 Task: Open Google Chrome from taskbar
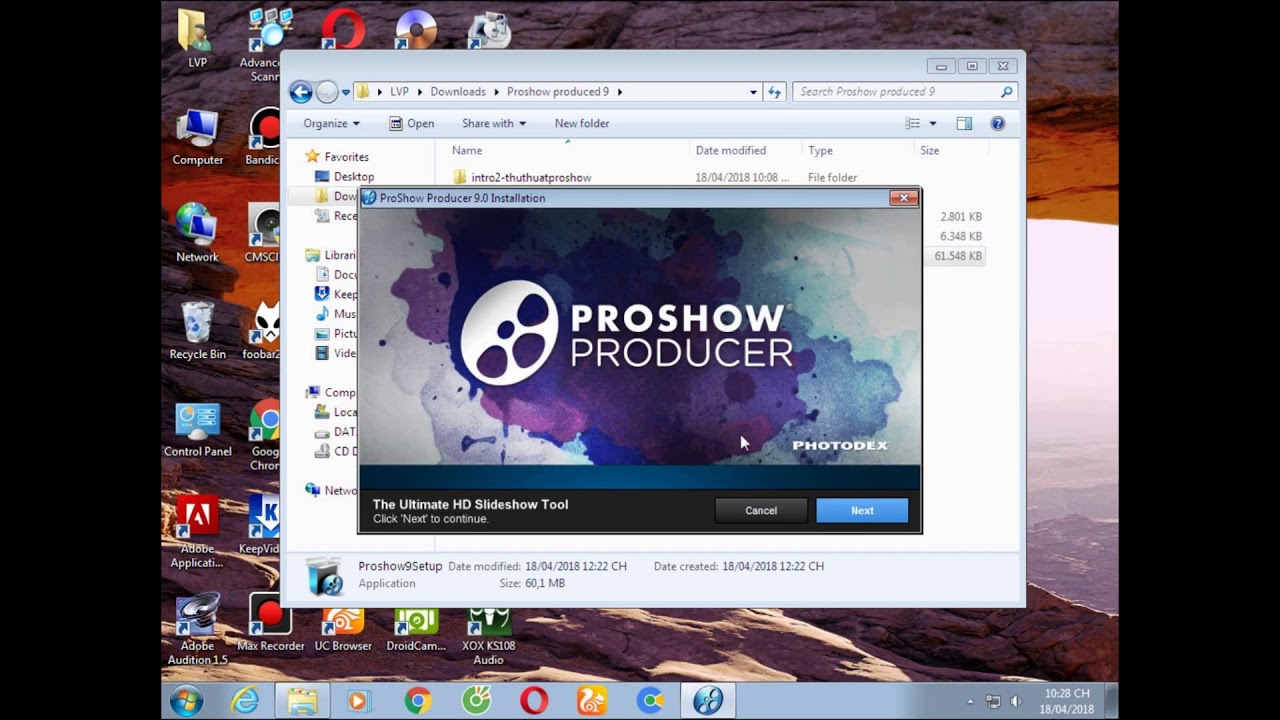point(417,701)
